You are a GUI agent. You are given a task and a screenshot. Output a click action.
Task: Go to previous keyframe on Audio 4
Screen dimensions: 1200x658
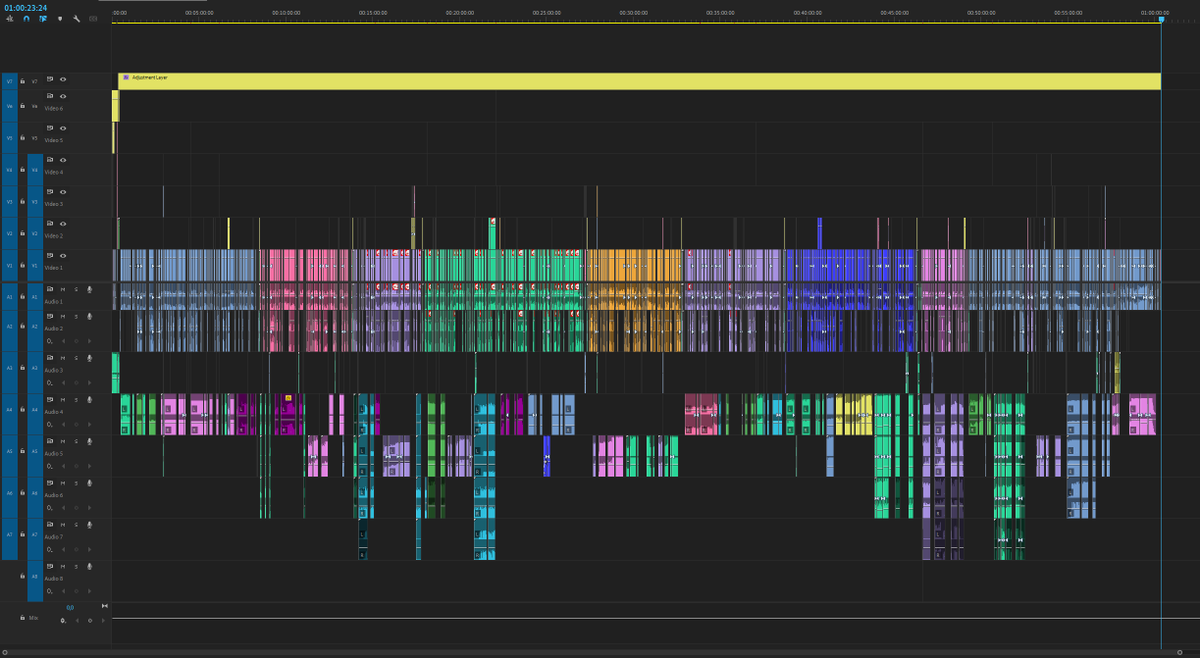pyautogui.click(x=63, y=425)
